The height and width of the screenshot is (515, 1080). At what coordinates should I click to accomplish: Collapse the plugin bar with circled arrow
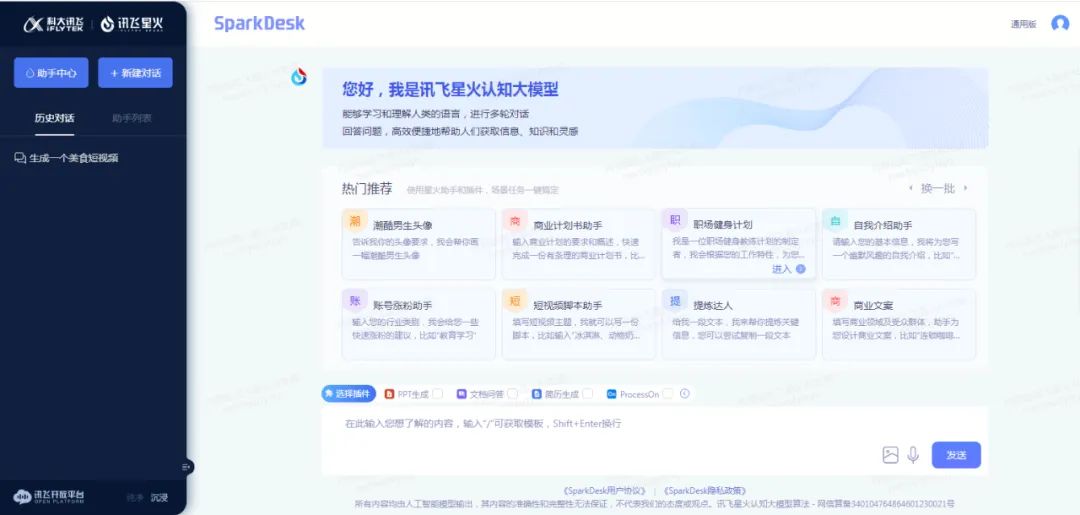tap(685, 394)
